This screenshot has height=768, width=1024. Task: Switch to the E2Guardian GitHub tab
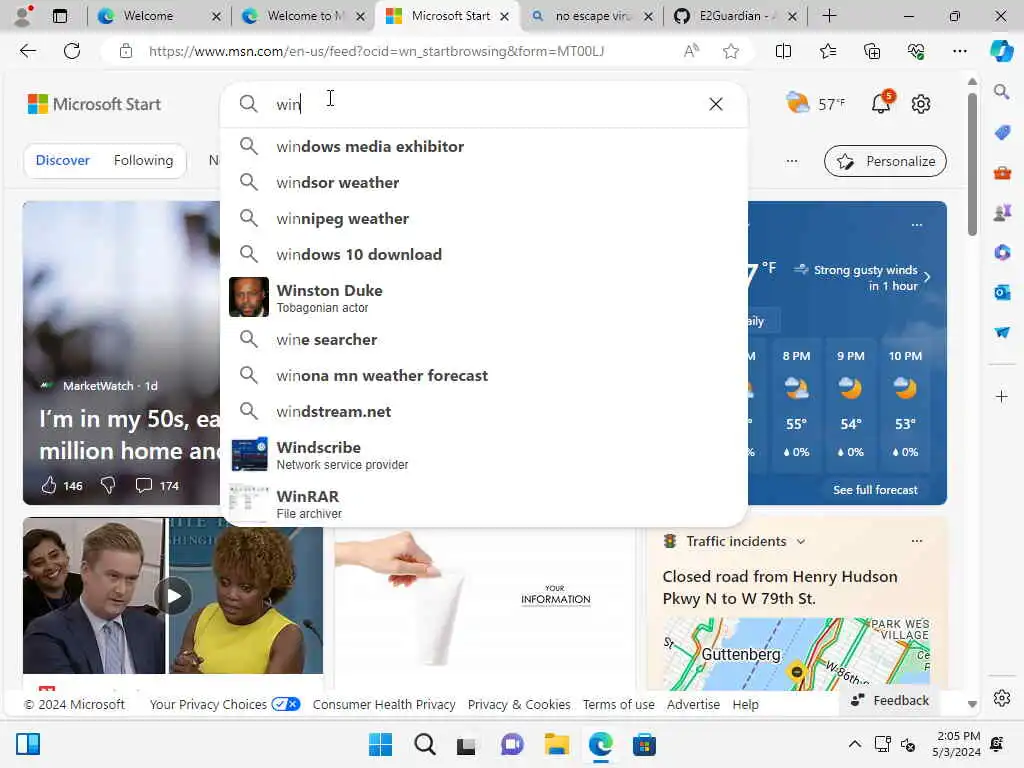pyautogui.click(x=735, y=16)
